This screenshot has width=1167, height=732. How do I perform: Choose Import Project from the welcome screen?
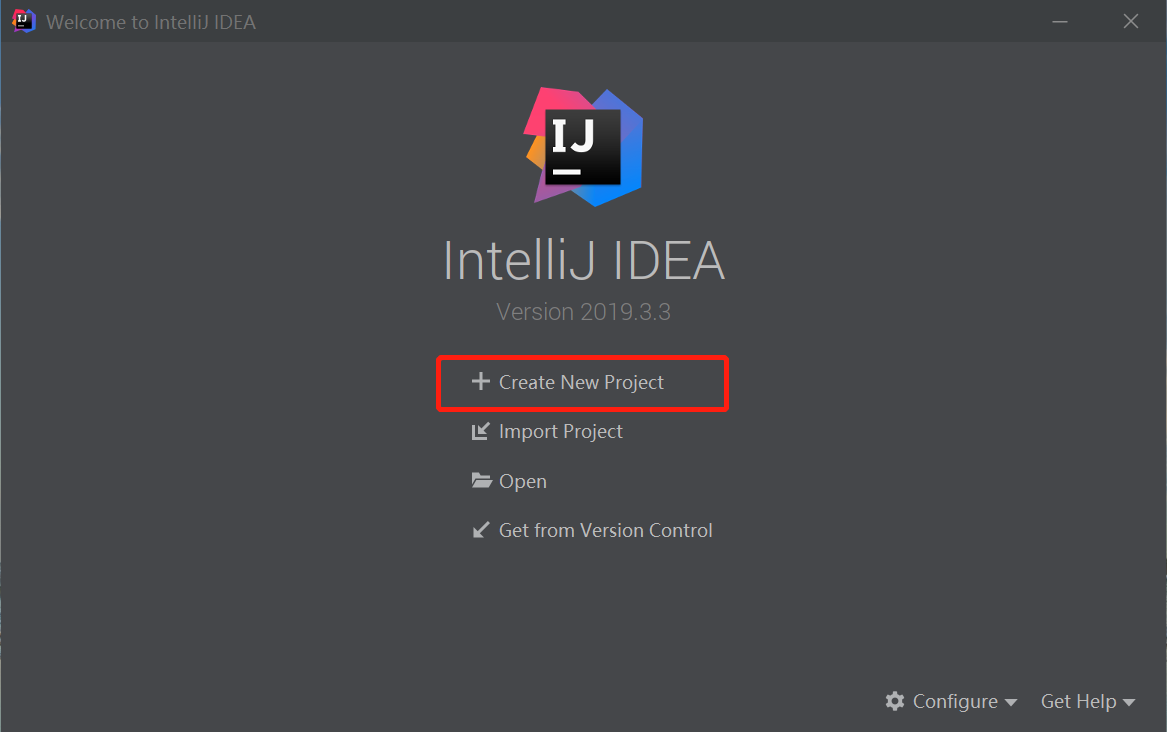561,431
